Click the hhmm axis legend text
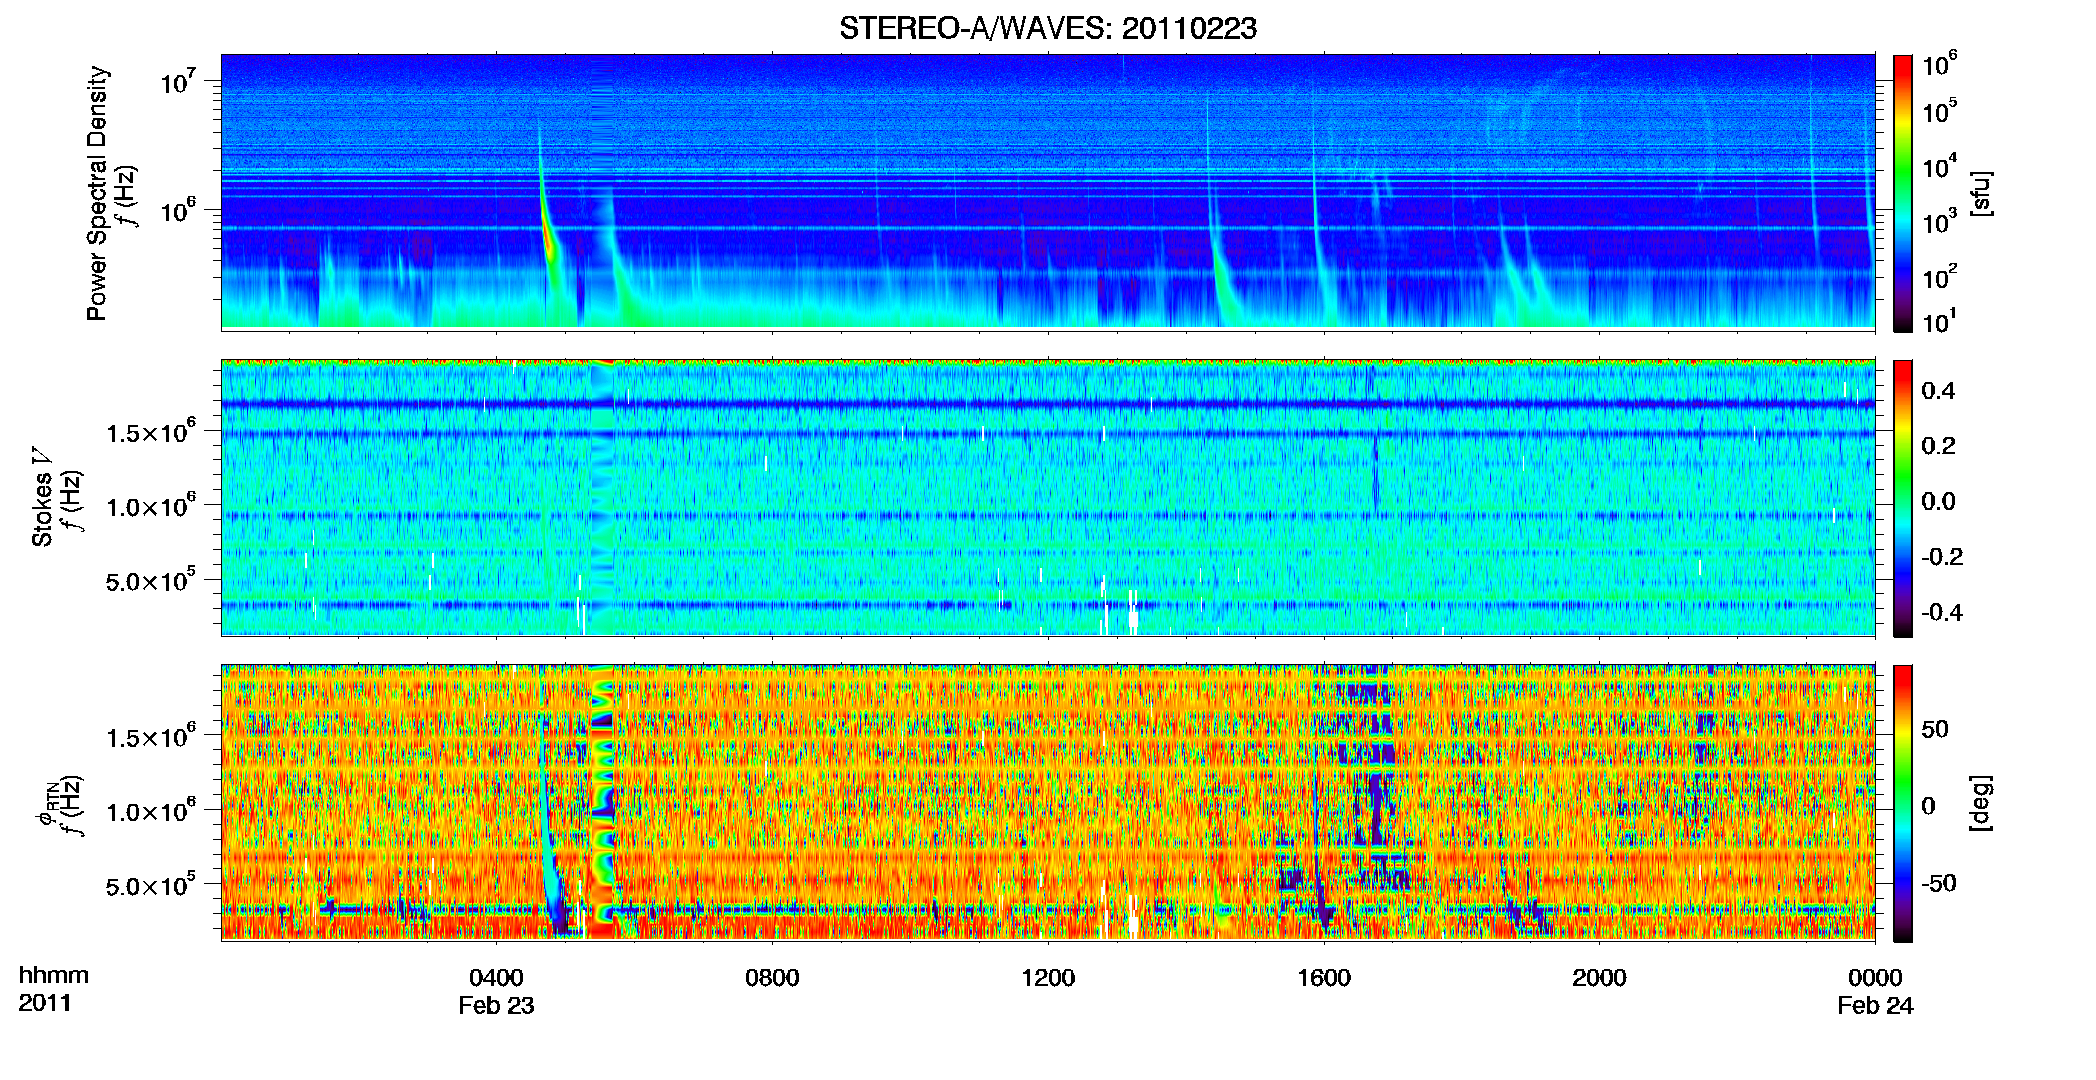 tap(53, 975)
